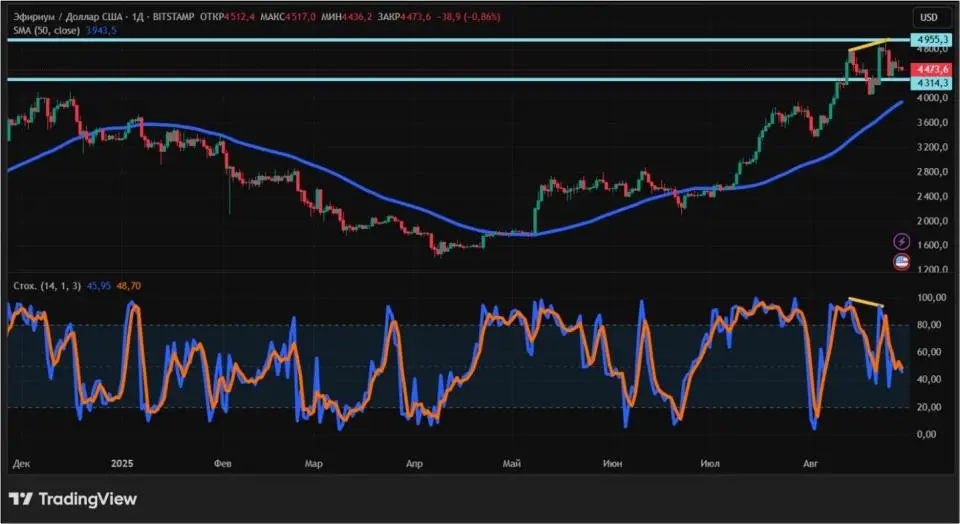Select the yellow trend line on price highs
Viewport: 960px width, 524px height.
click(868, 45)
